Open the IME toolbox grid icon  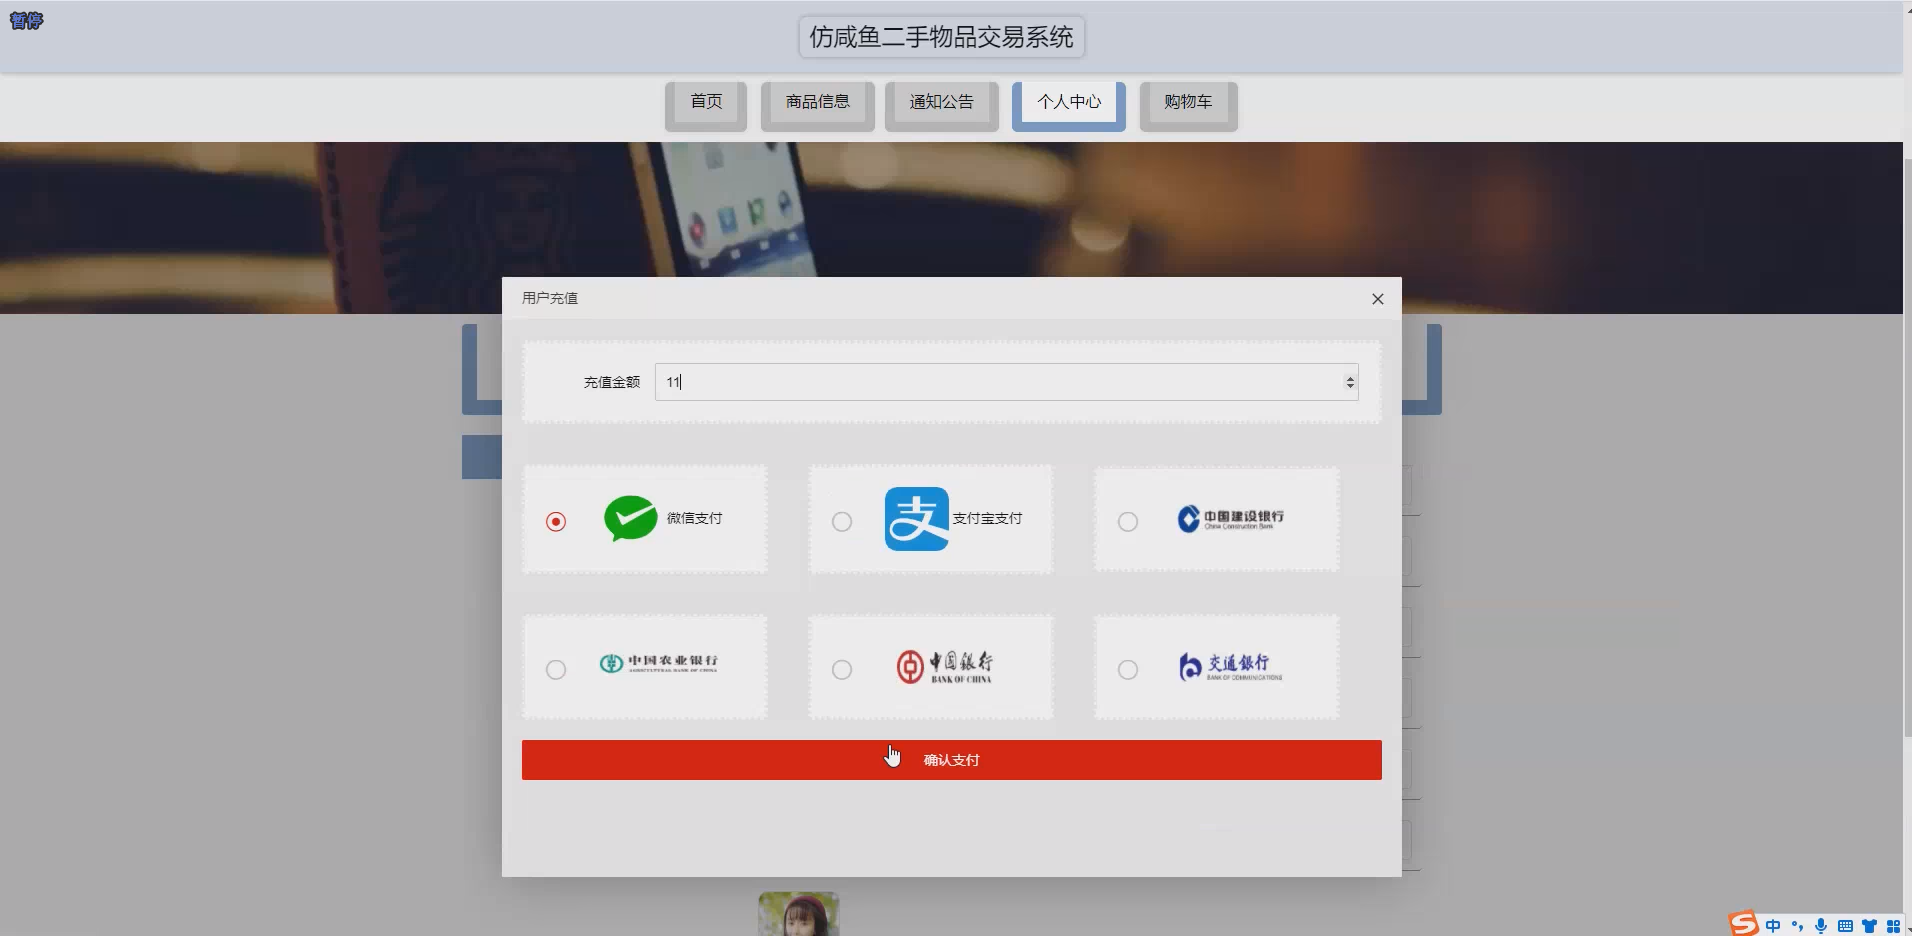point(1893,926)
